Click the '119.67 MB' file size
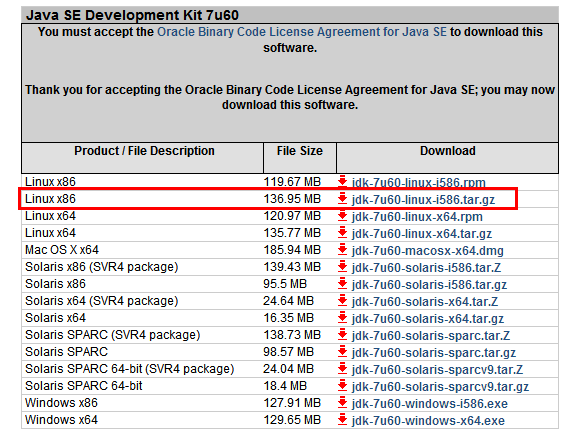Screen dimensions: 575x443 292,182
